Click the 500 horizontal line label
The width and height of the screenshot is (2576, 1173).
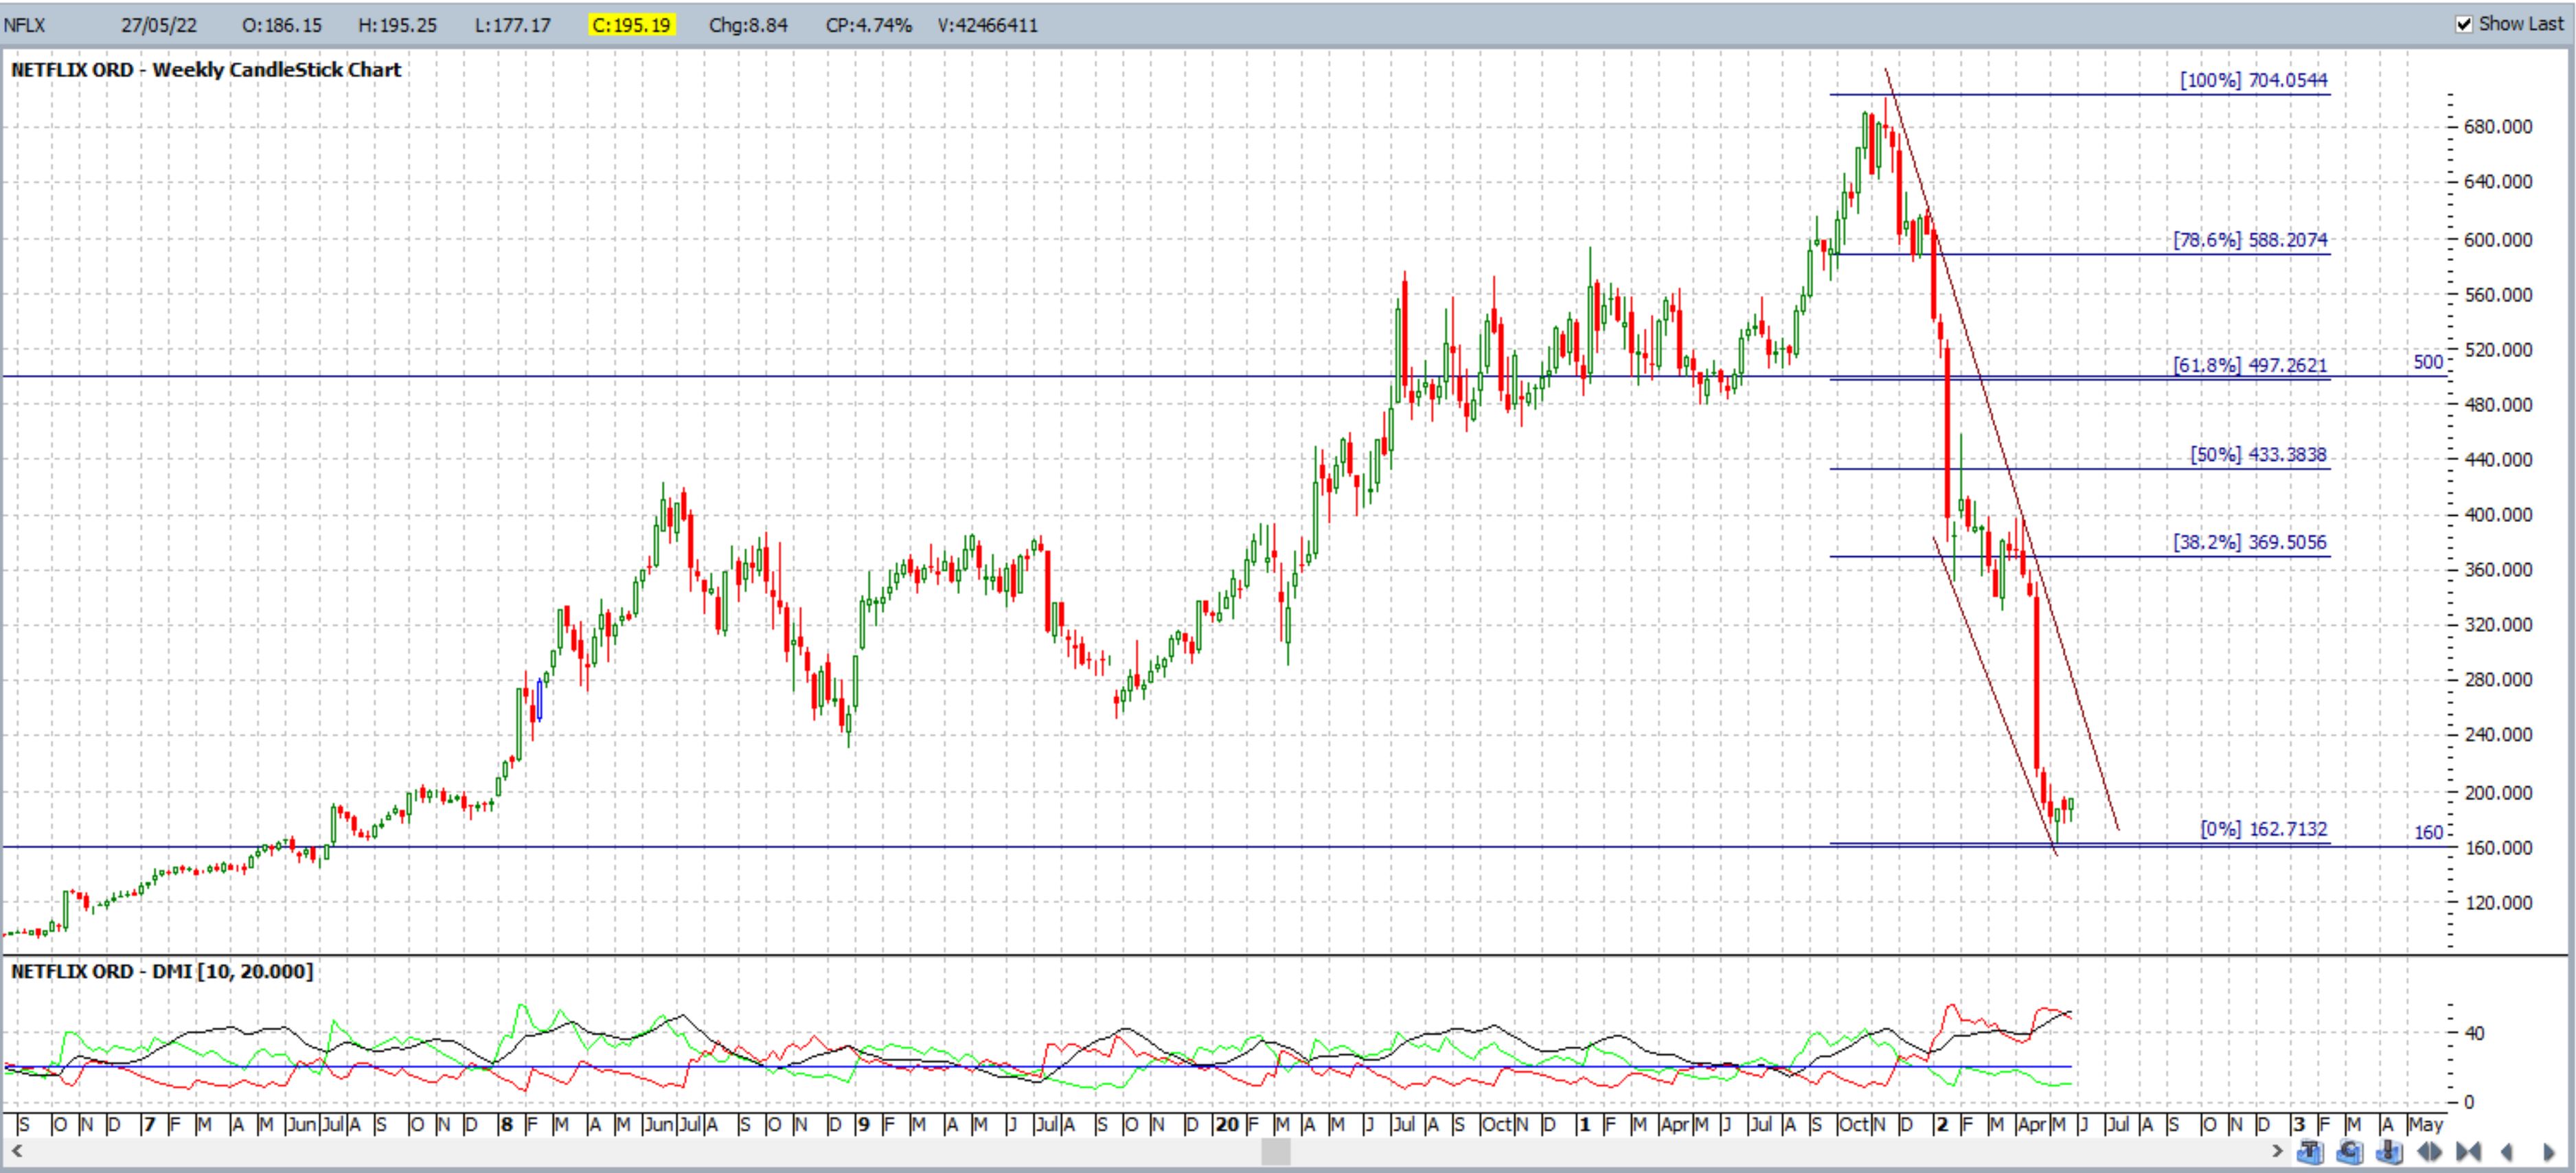click(2428, 362)
